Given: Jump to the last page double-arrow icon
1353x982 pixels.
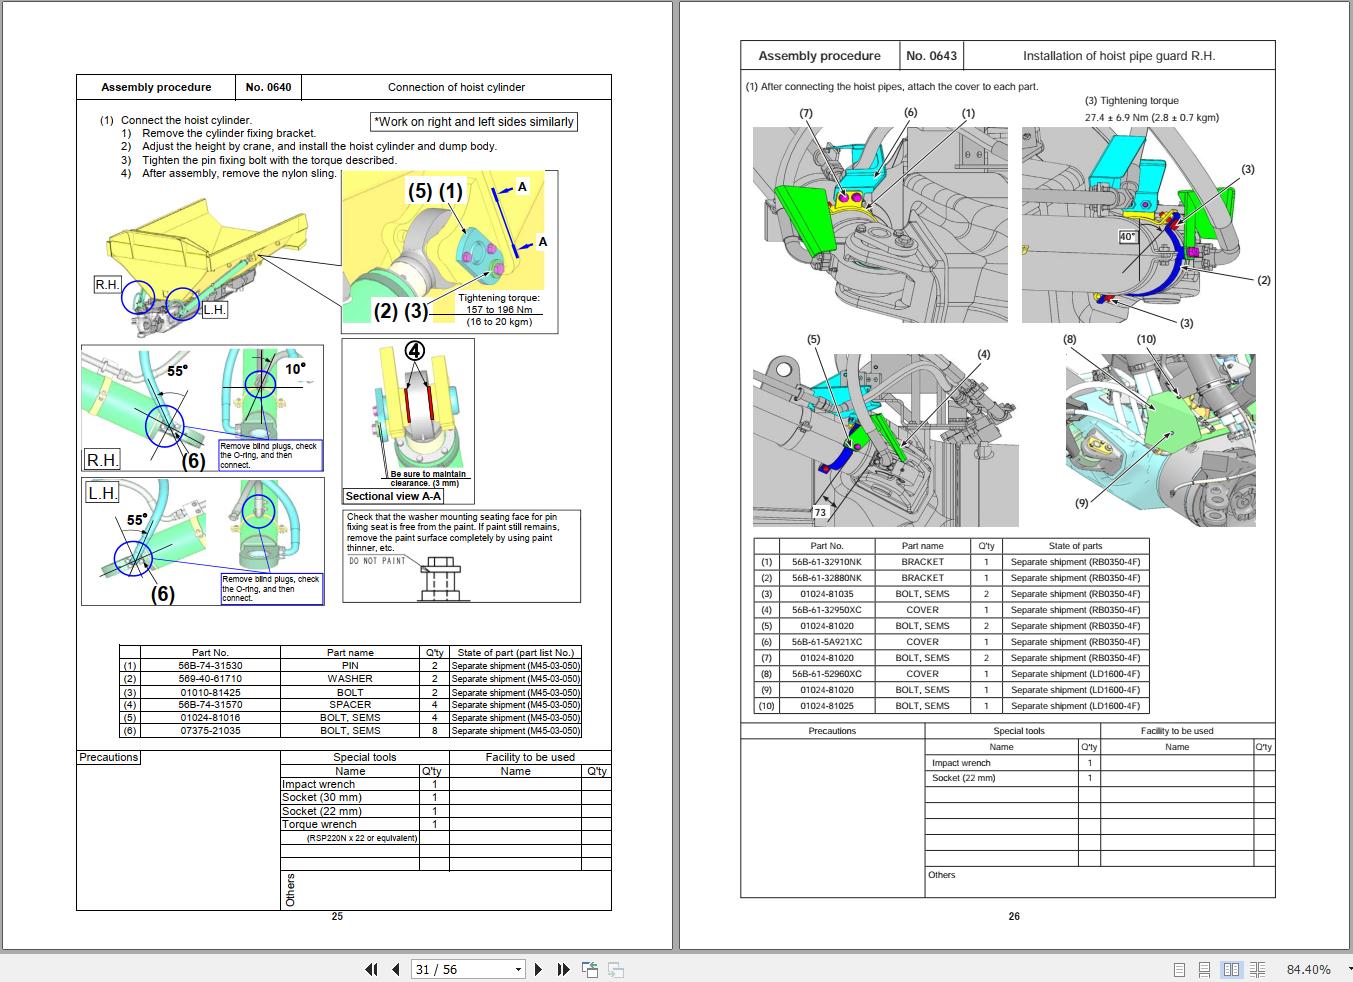Looking at the screenshot, I should pos(563,969).
